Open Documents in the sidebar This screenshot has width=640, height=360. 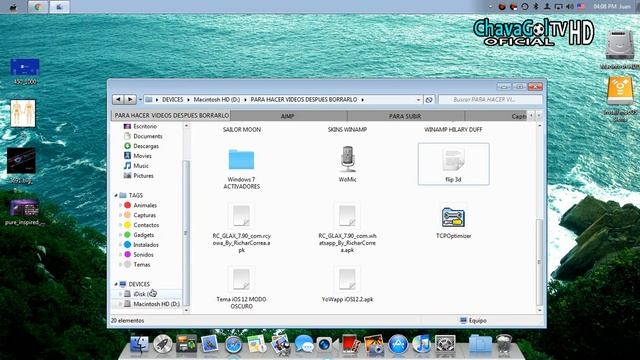click(x=143, y=136)
